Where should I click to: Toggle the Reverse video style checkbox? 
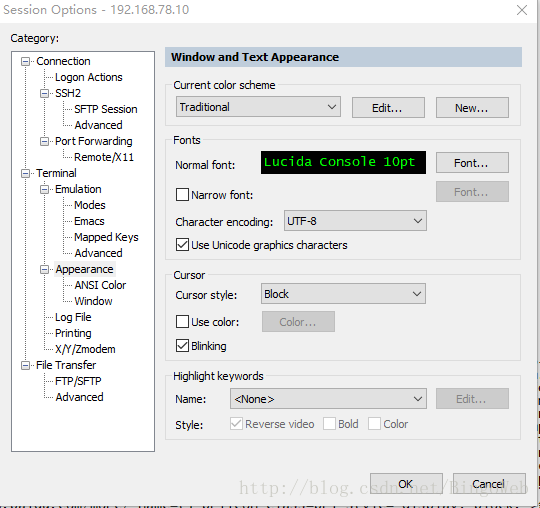236,424
